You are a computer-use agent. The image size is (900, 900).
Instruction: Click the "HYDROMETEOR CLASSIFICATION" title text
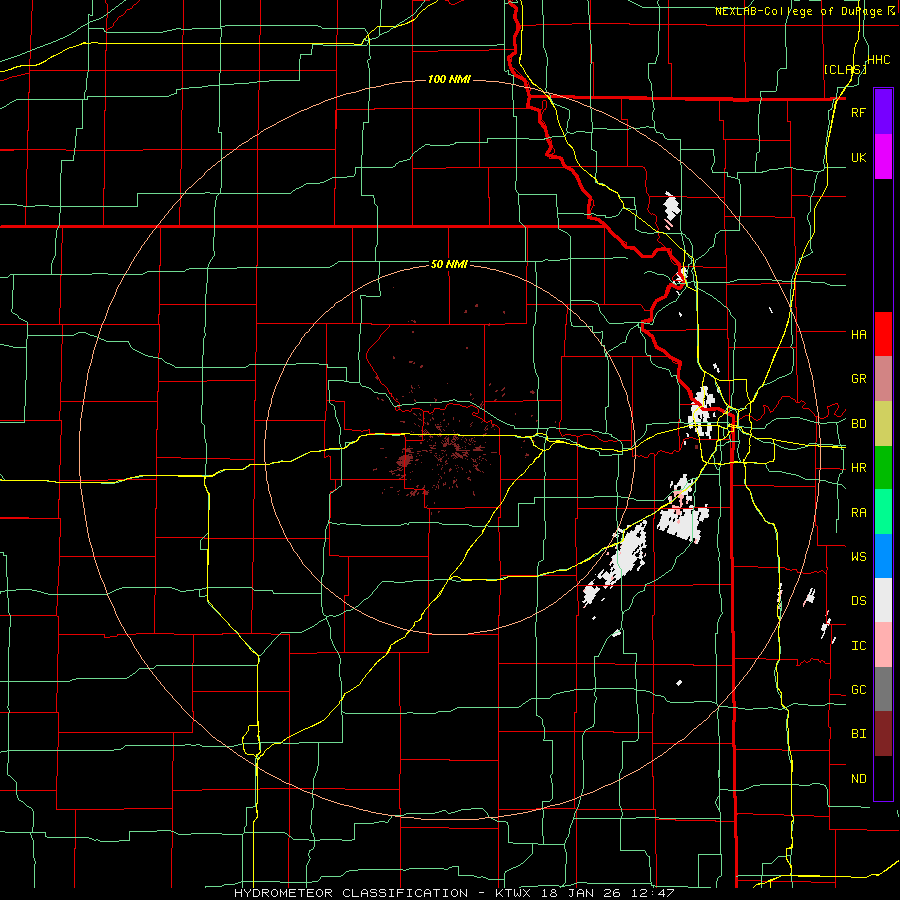(351, 893)
